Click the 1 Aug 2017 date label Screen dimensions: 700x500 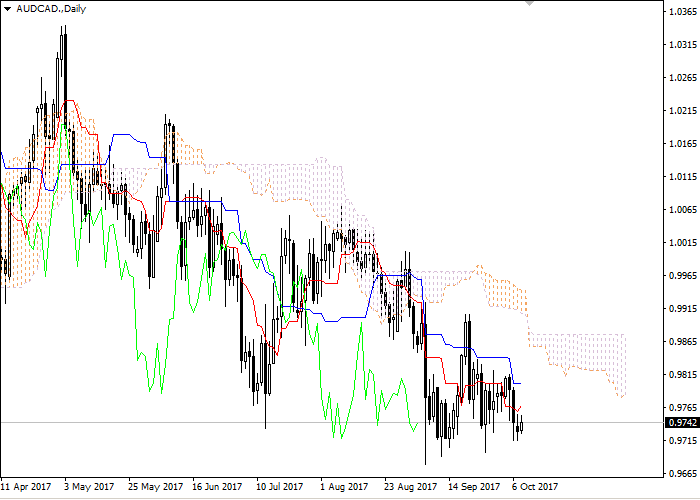pos(344,486)
